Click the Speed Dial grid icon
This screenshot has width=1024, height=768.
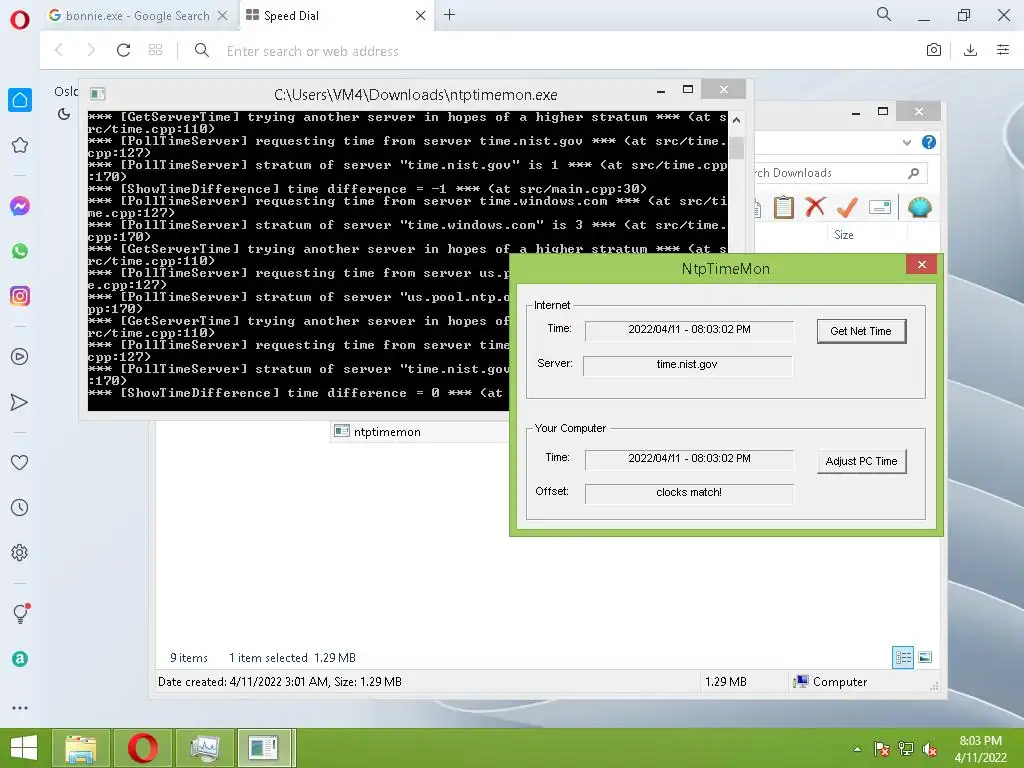click(155, 50)
